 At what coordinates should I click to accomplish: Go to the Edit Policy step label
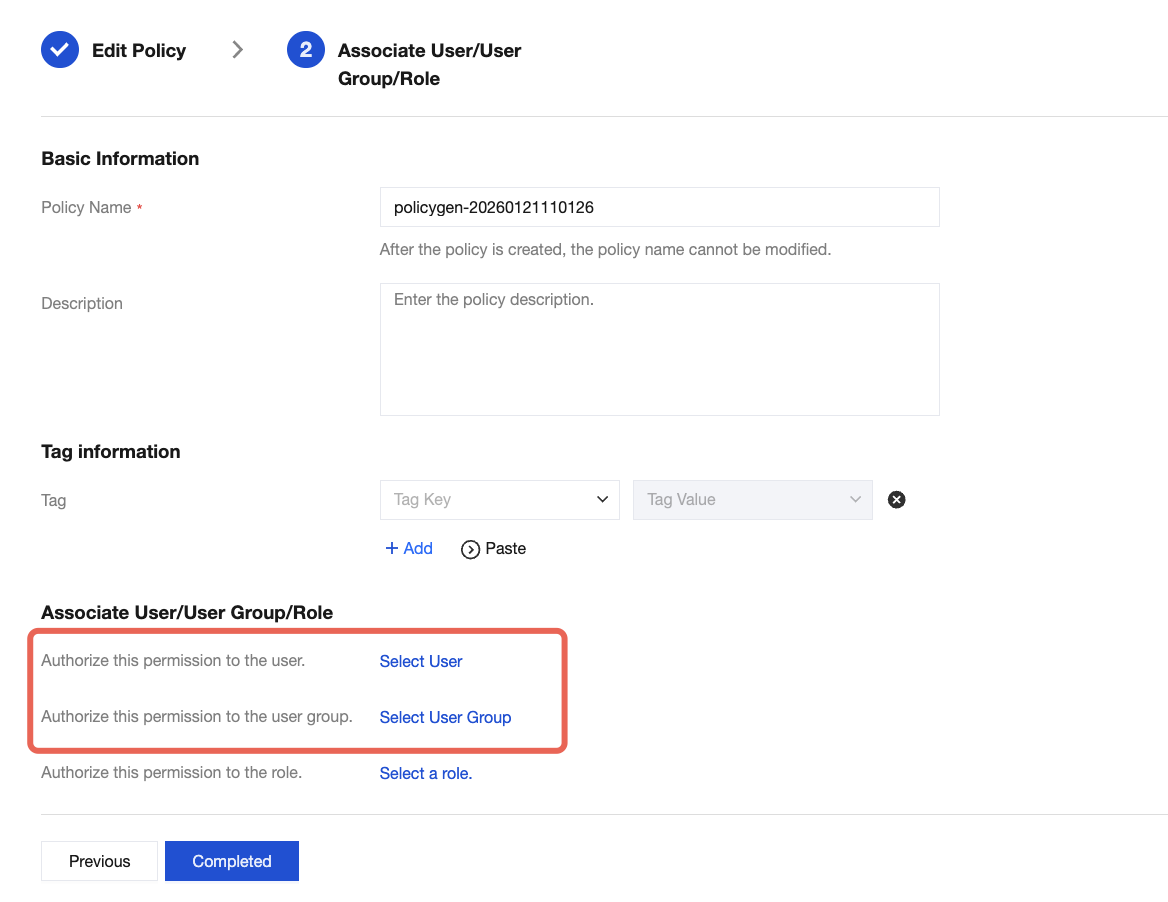[139, 51]
